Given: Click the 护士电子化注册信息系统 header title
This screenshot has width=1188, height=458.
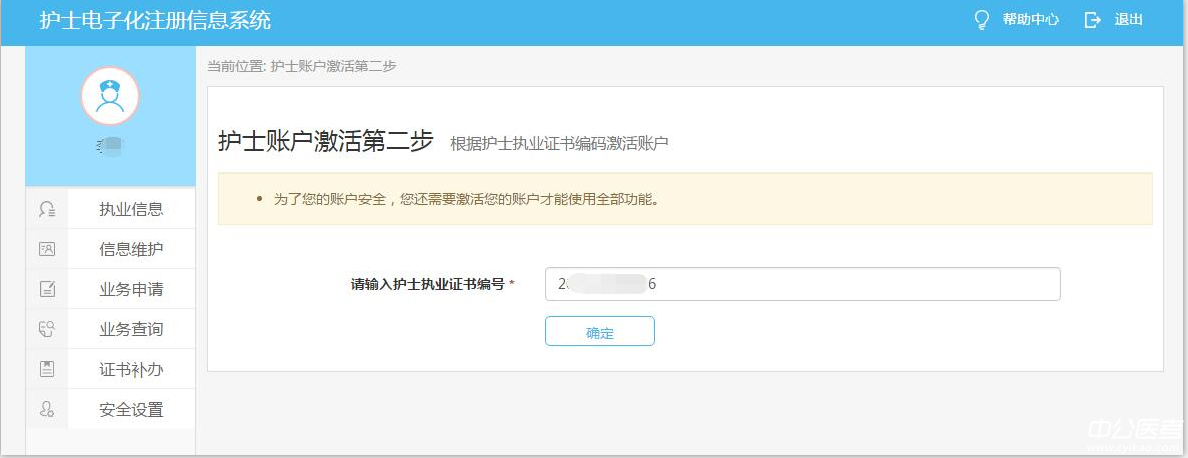Looking at the screenshot, I should (x=155, y=21).
